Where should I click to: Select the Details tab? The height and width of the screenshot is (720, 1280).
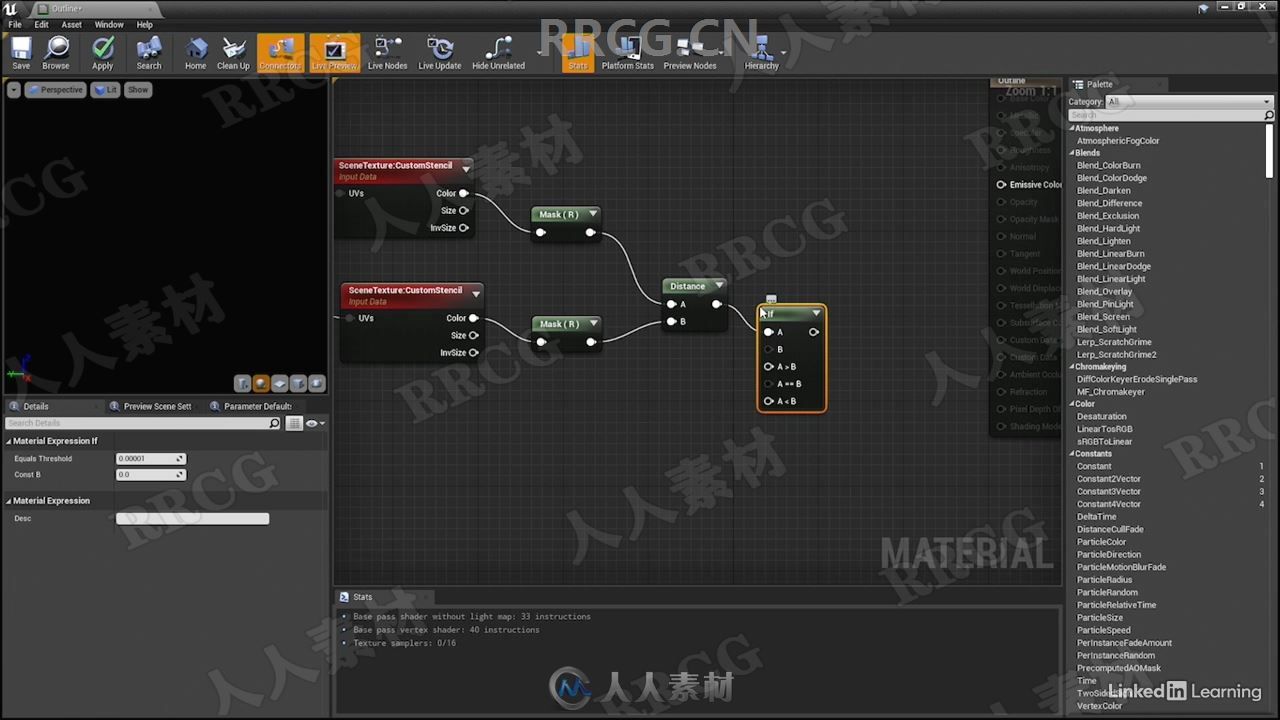coord(36,406)
